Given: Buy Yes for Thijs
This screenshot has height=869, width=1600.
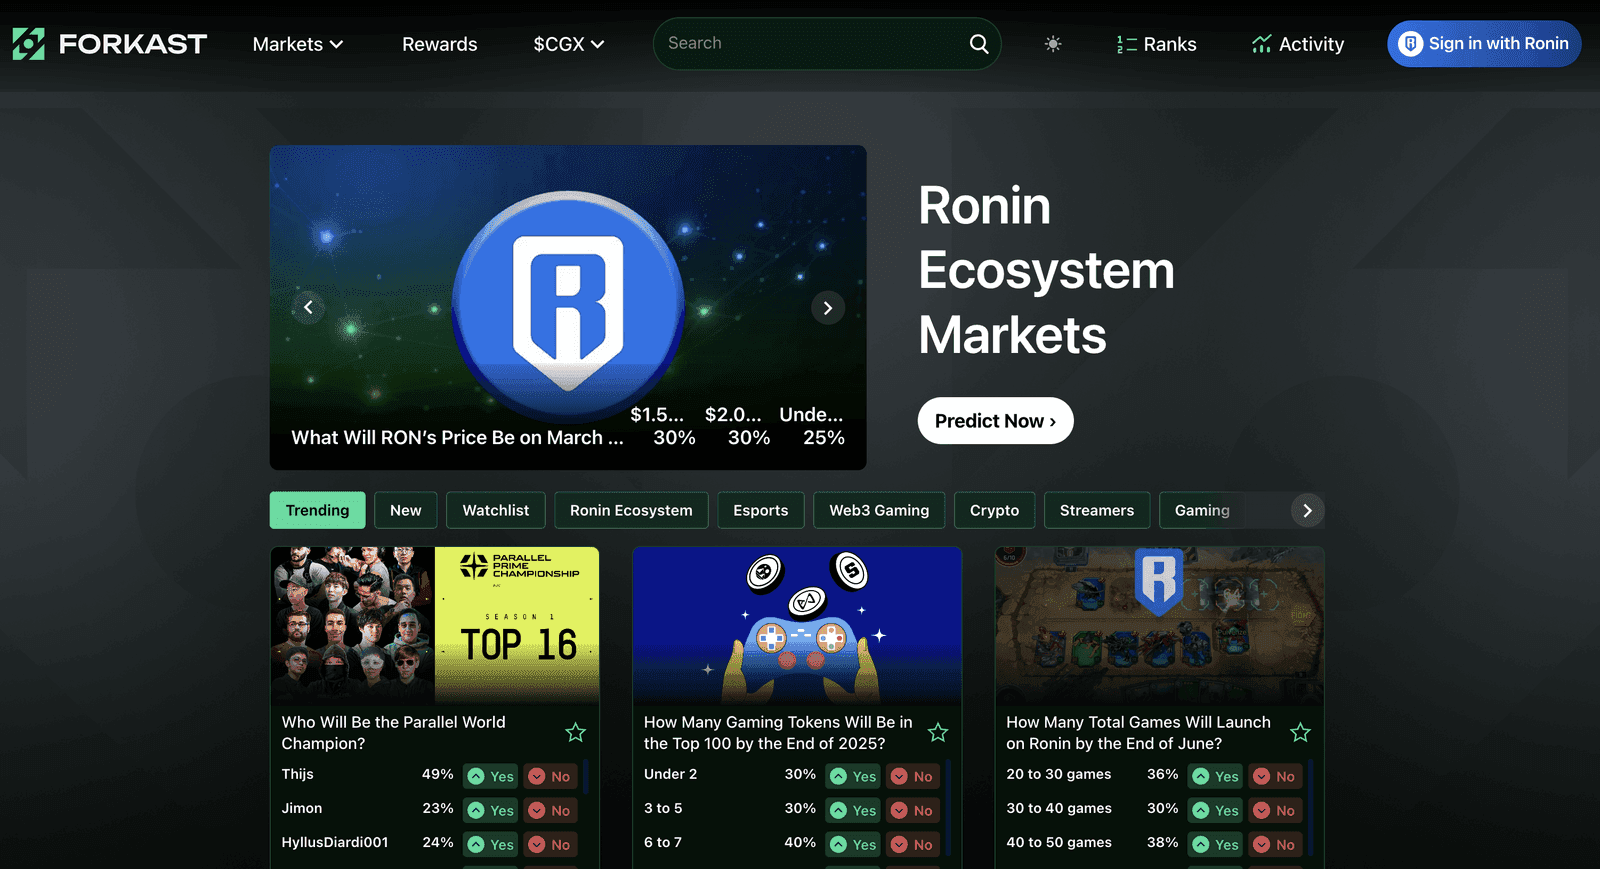Looking at the screenshot, I should point(490,776).
